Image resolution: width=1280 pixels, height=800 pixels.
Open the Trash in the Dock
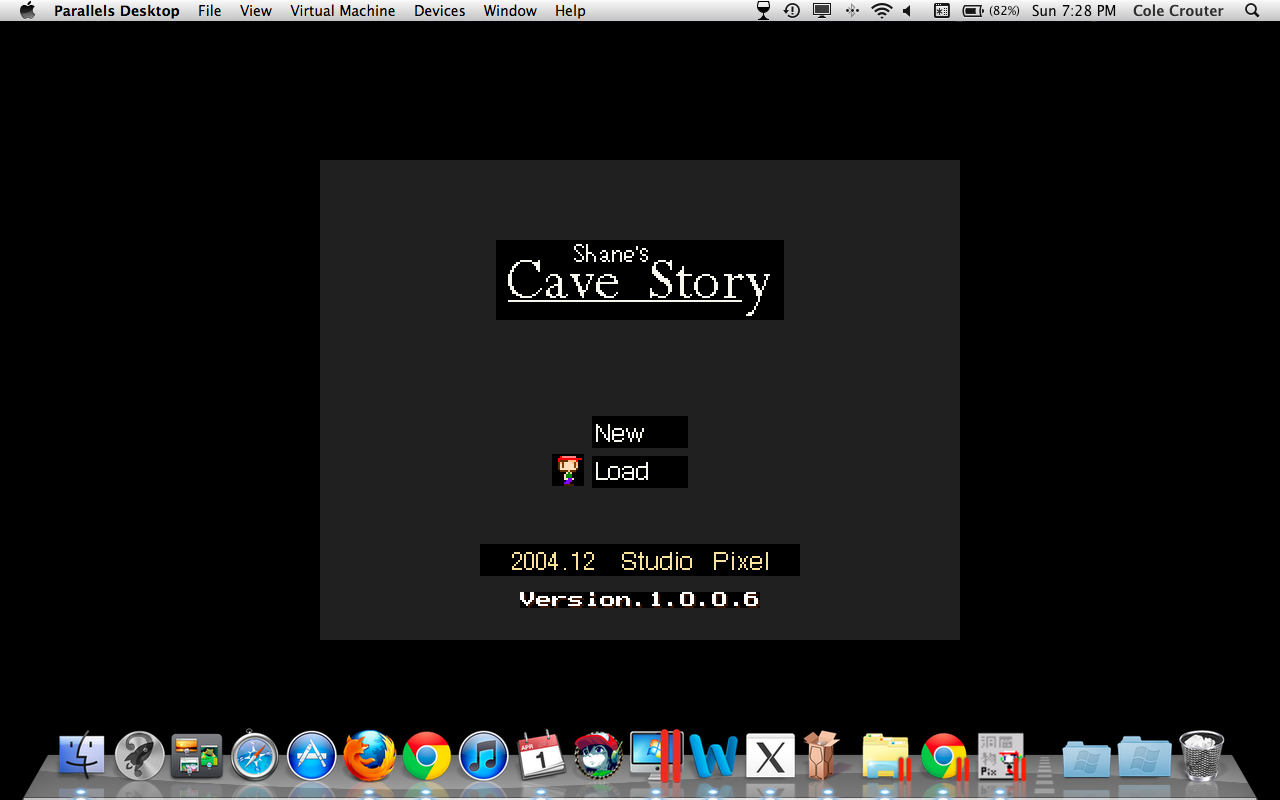pos(1202,756)
